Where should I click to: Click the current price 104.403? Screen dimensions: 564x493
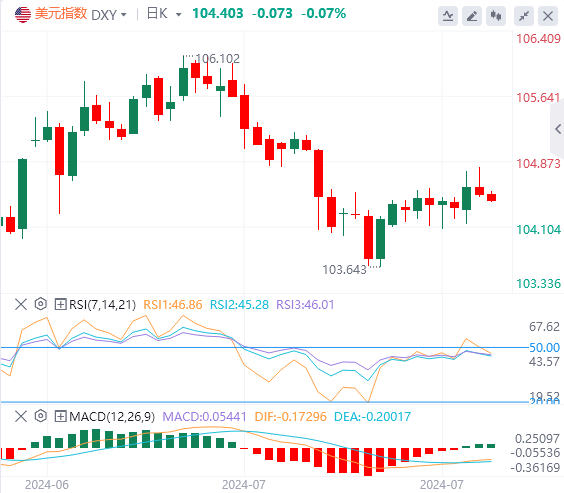tap(218, 14)
